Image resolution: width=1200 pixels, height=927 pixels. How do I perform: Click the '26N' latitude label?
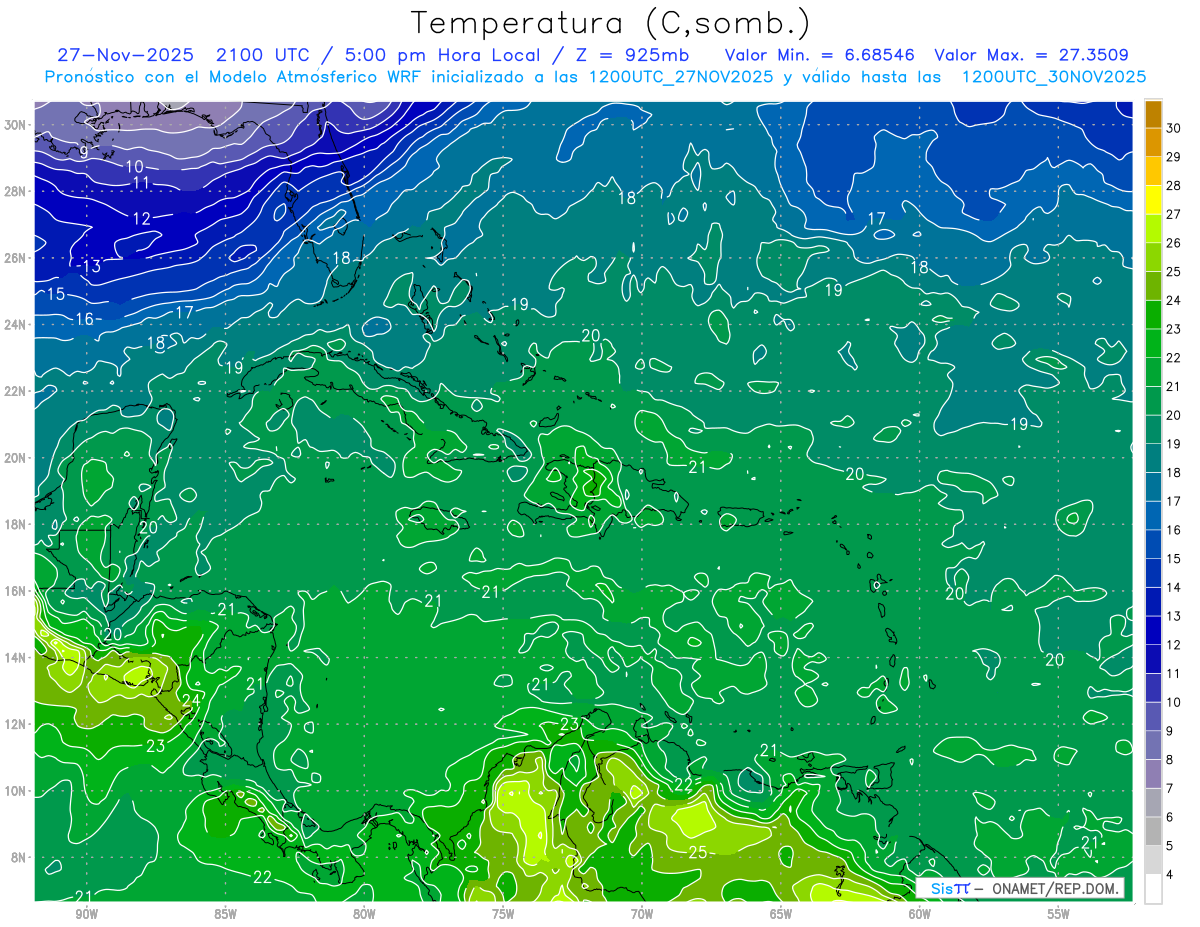click(15, 258)
